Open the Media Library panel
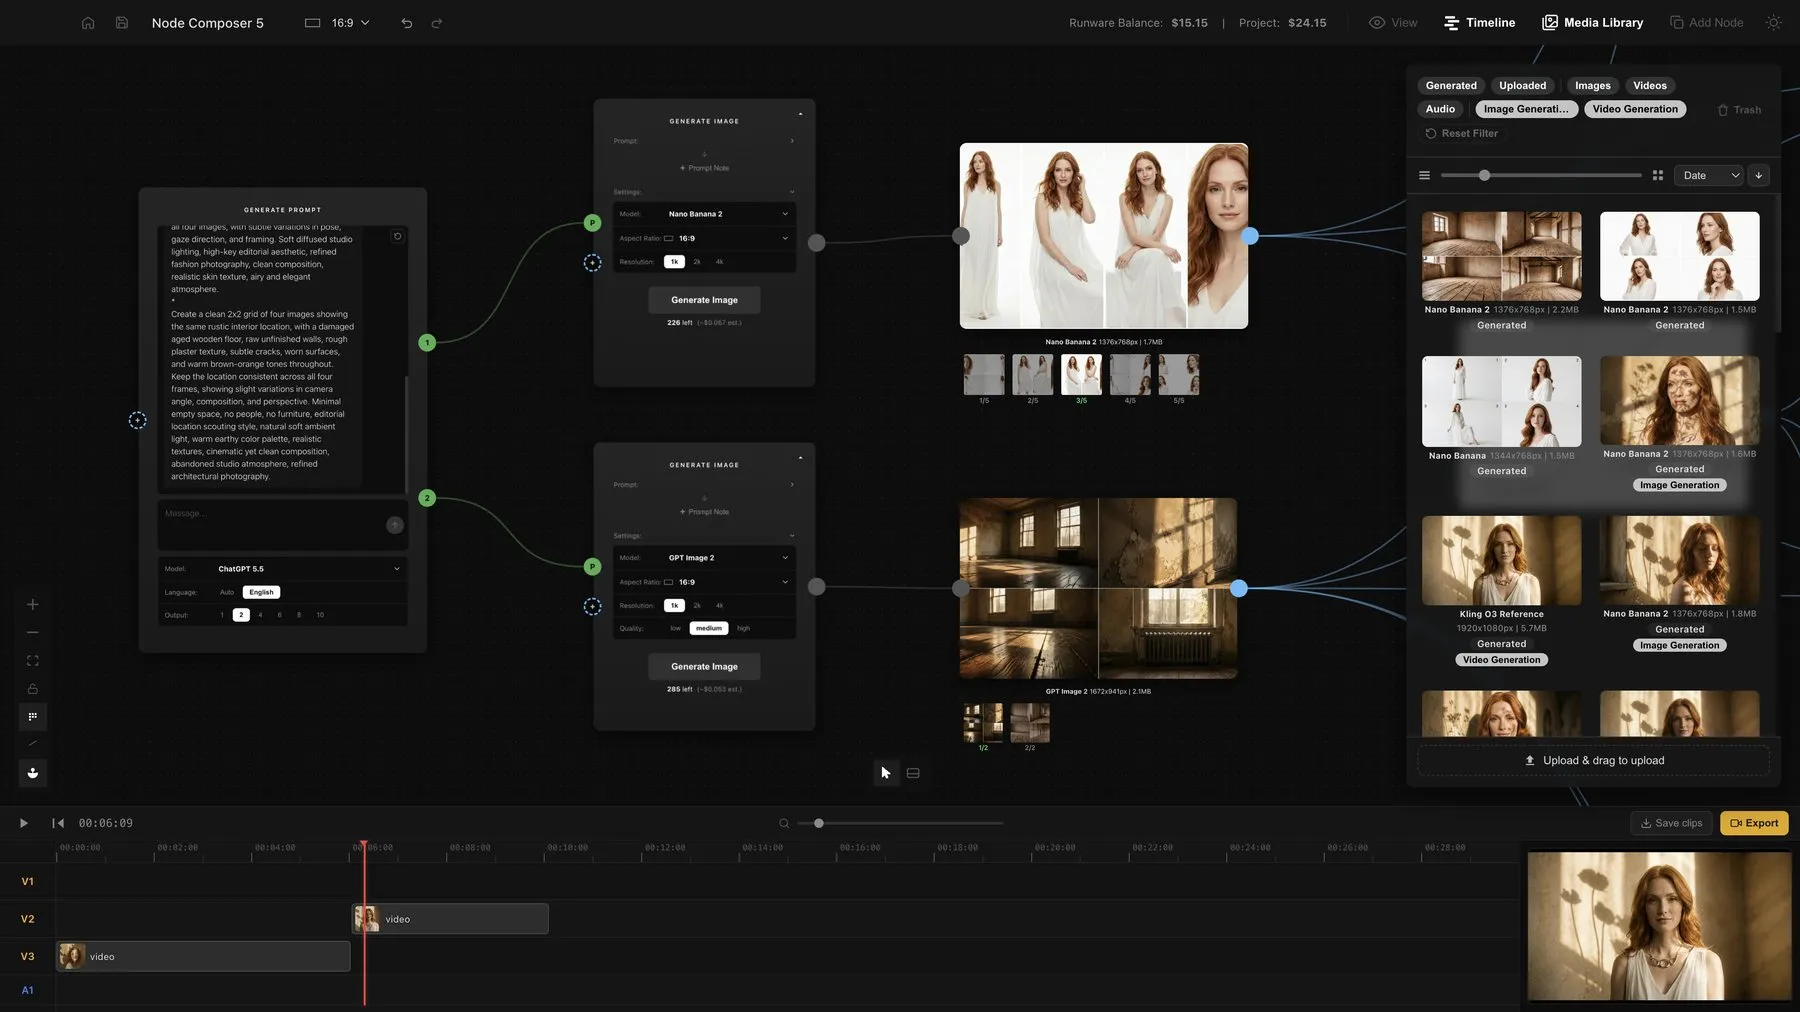The image size is (1800, 1012). [x=1592, y=22]
